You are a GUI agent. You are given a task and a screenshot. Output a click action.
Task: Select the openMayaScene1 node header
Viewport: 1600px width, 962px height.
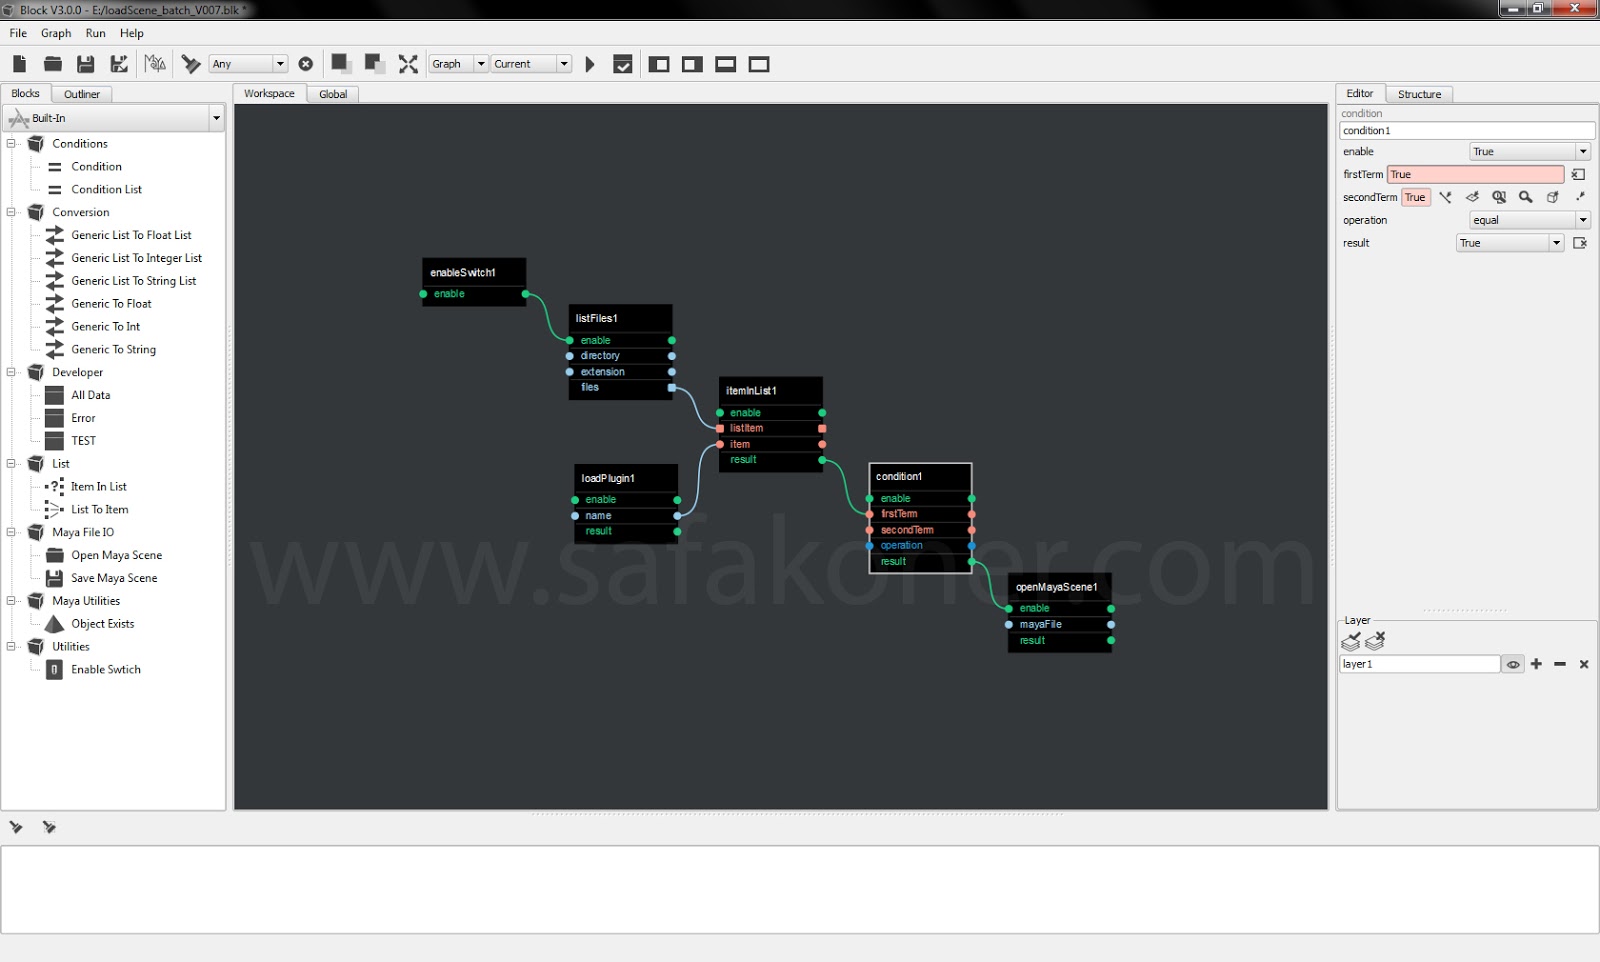(1059, 587)
